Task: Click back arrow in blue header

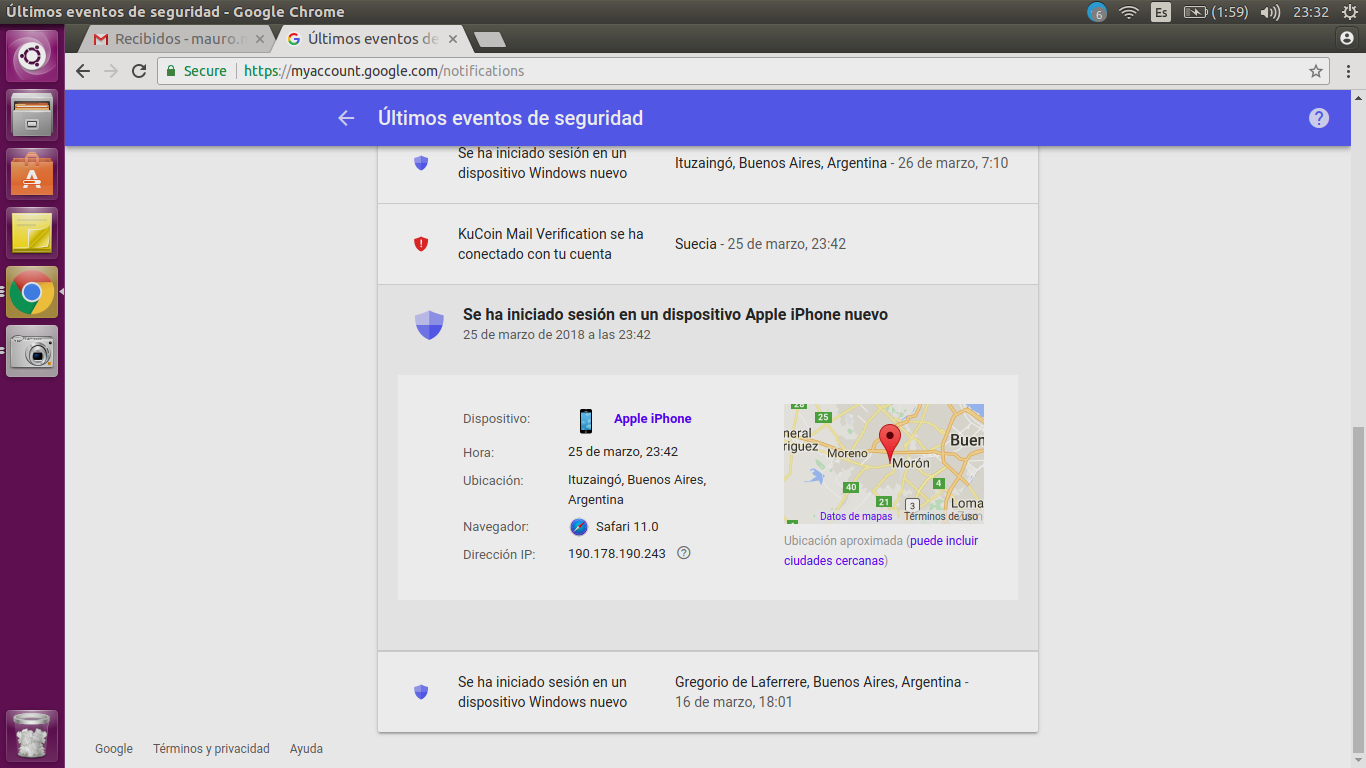Action: point(346,118)
